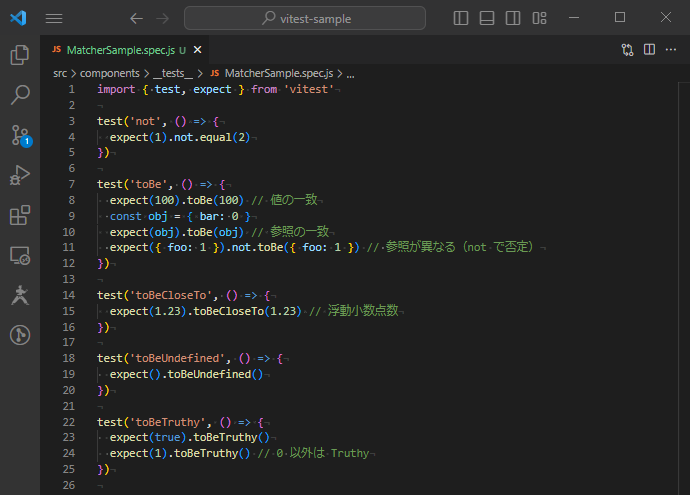Click expect(obj).toBe(obj) on line 10

(x=176, y=232)
